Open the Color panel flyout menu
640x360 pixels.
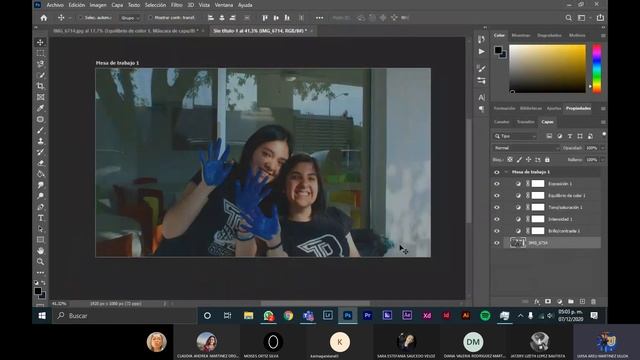(603, 36)
